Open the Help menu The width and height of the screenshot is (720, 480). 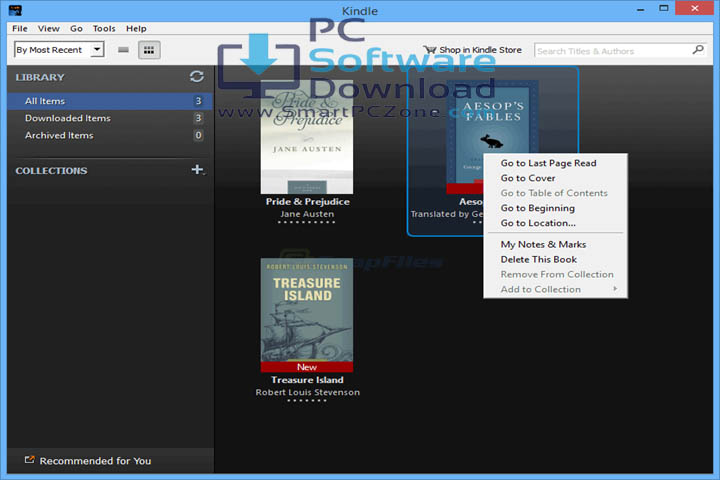point(136,28)
